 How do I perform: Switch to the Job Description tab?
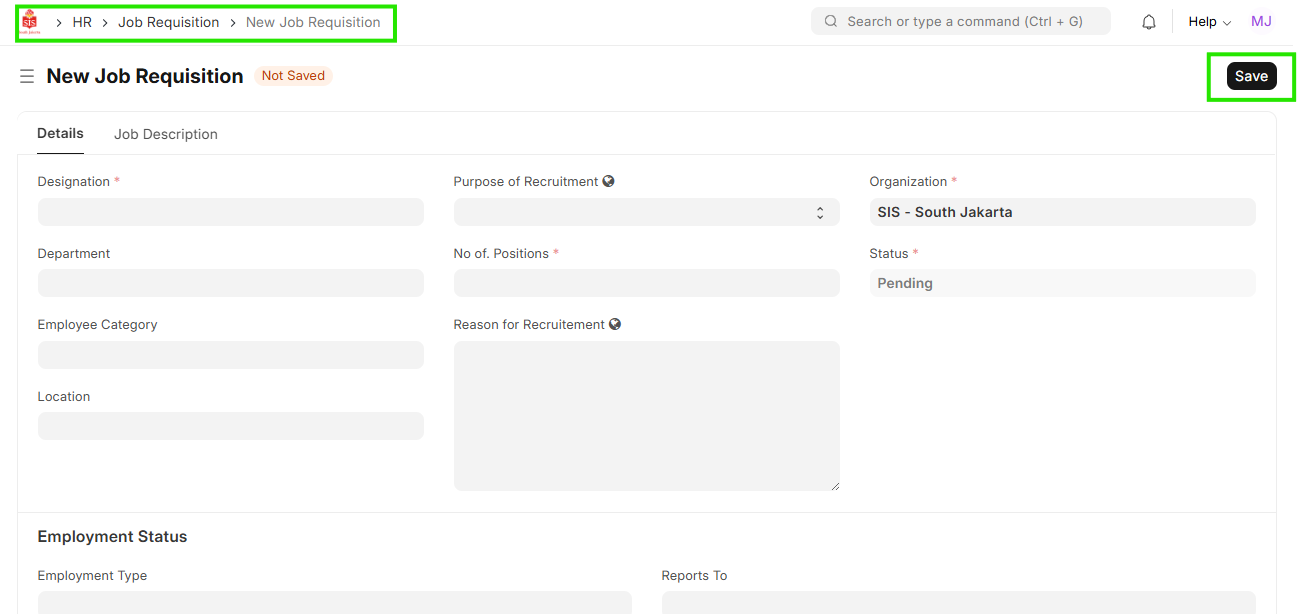(166, 134)
